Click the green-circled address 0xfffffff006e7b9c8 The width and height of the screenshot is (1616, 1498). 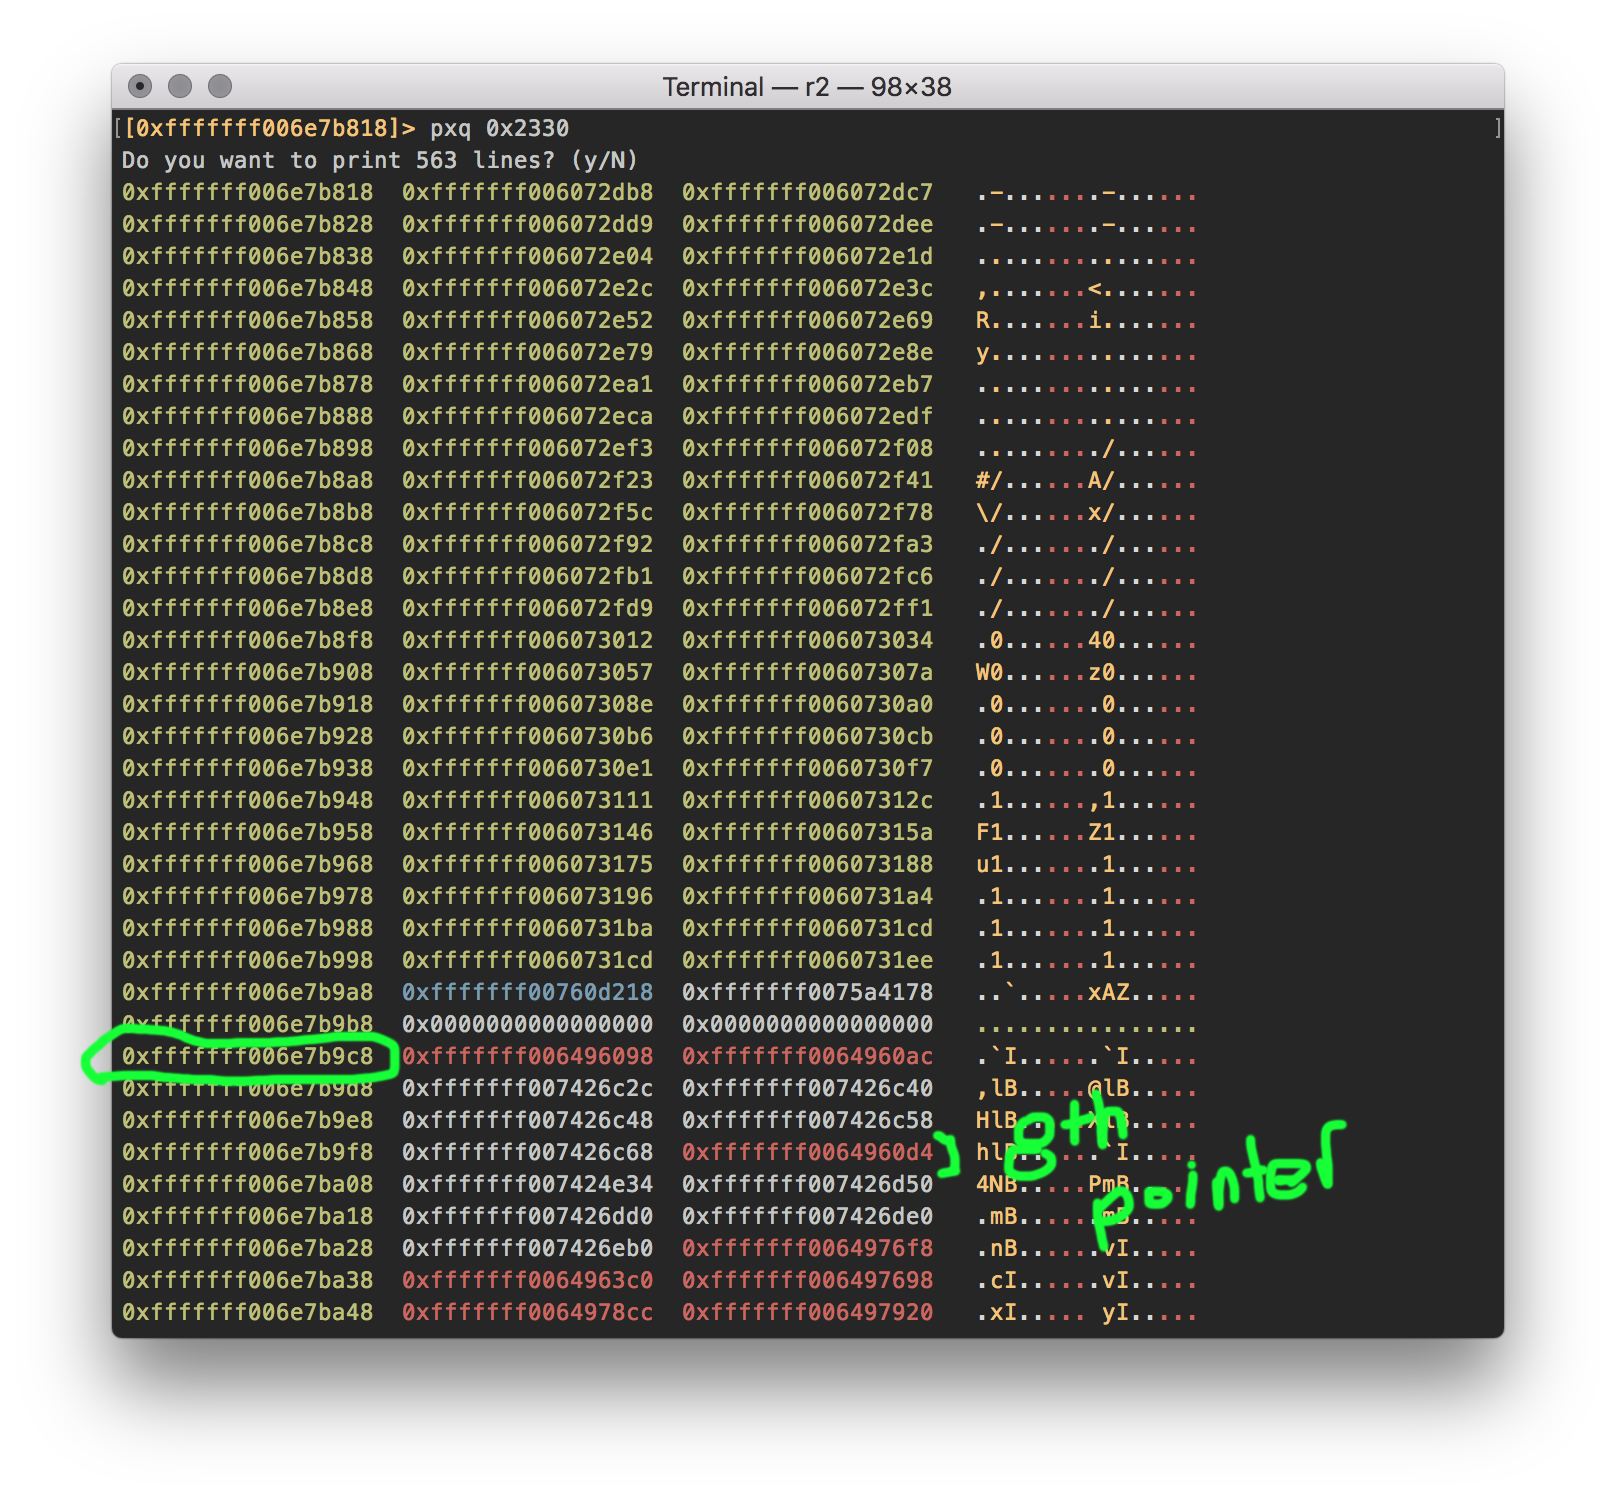pos(247,1057)
